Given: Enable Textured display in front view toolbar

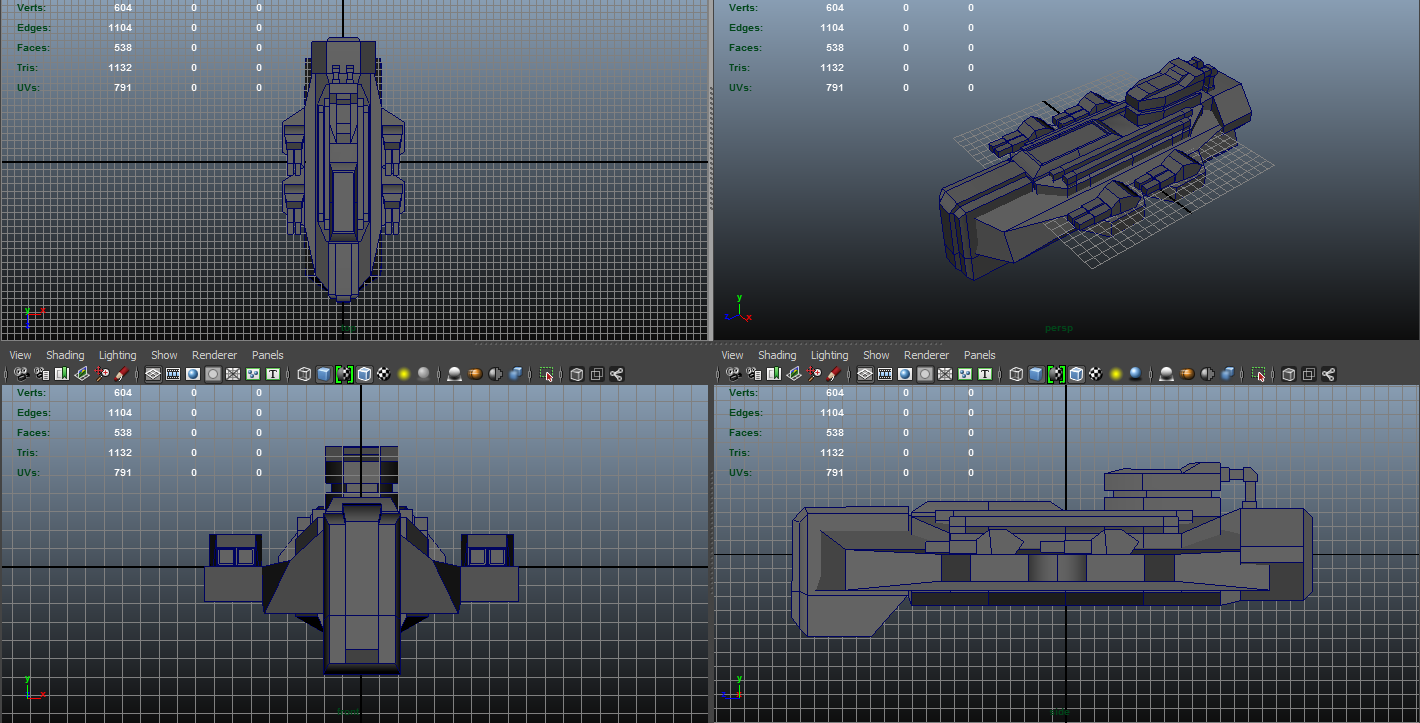Looking at the screenshot, I should coord(384,374).
